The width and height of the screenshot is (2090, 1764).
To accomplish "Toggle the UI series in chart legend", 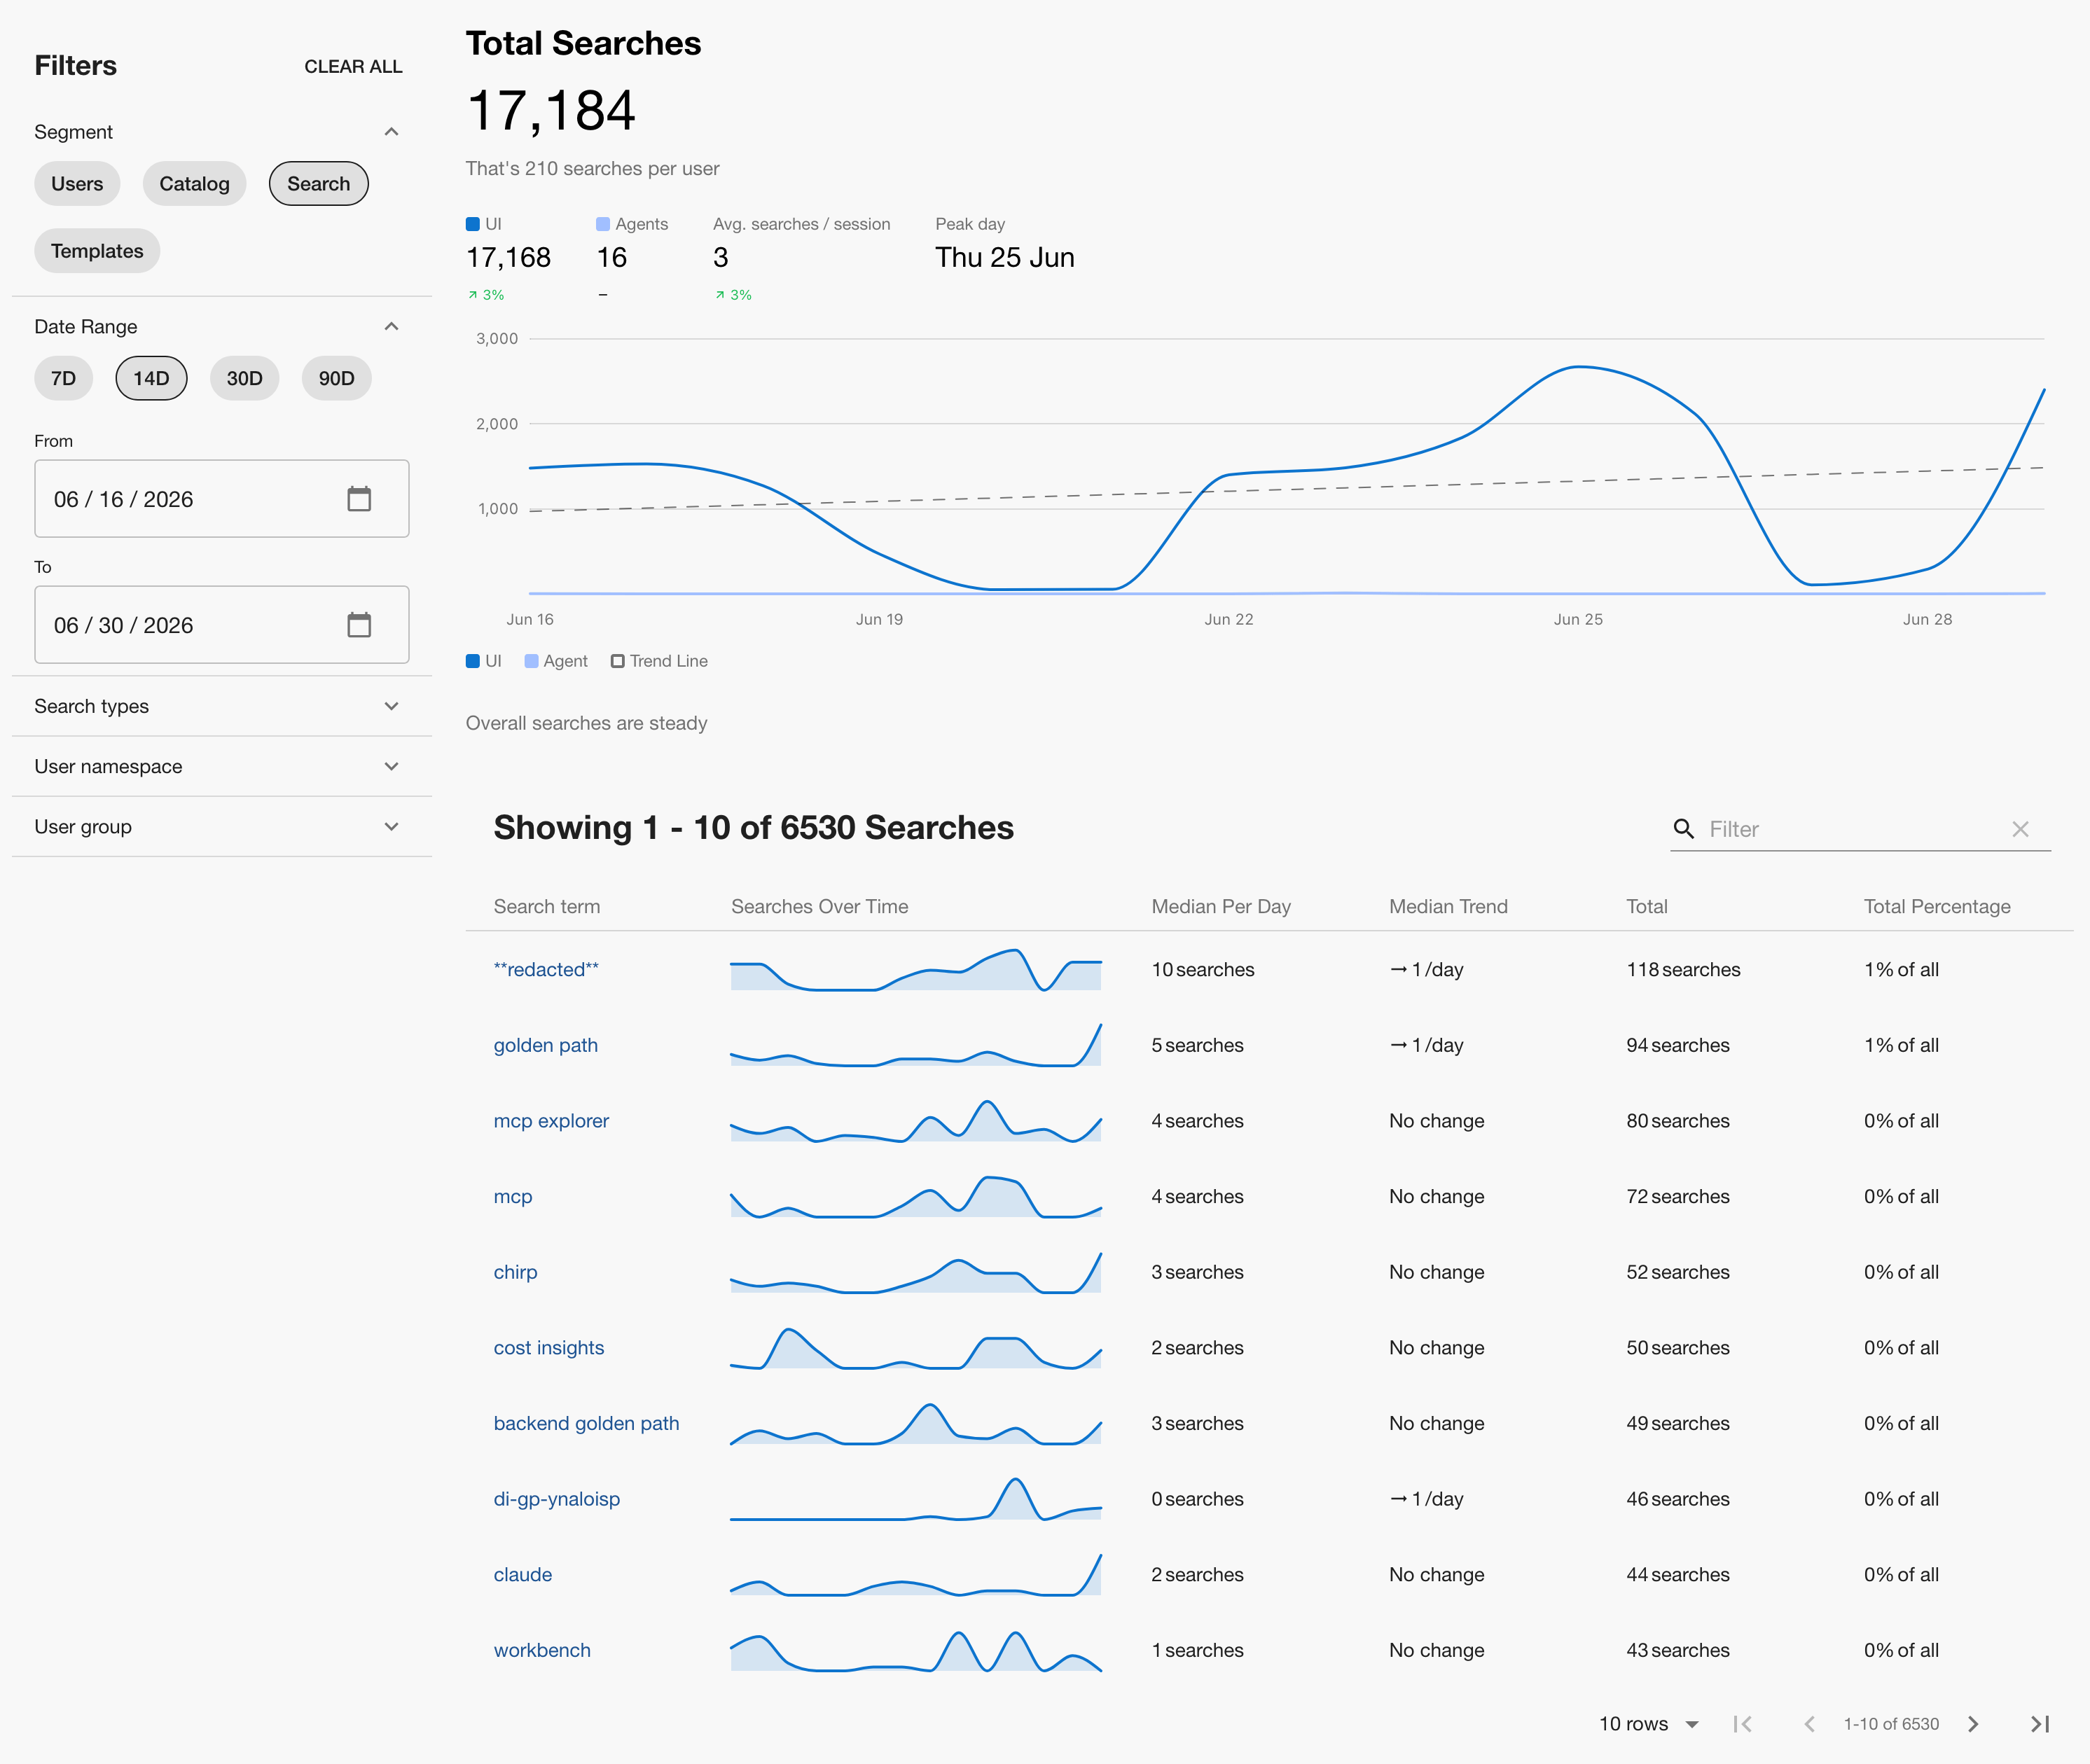I will coord(484,661).
